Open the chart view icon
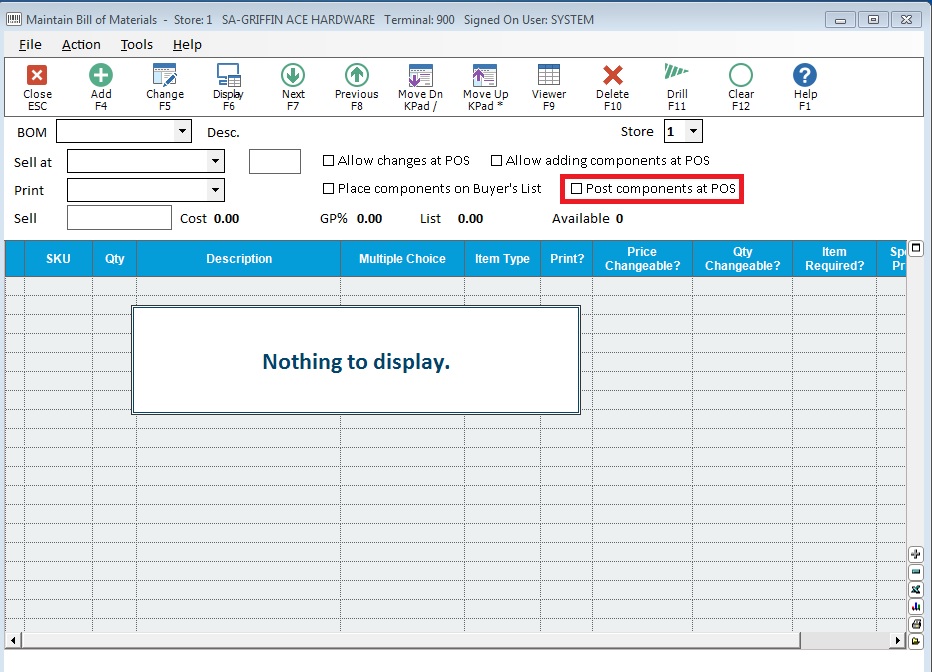932x672 pixels. [916, 607]
